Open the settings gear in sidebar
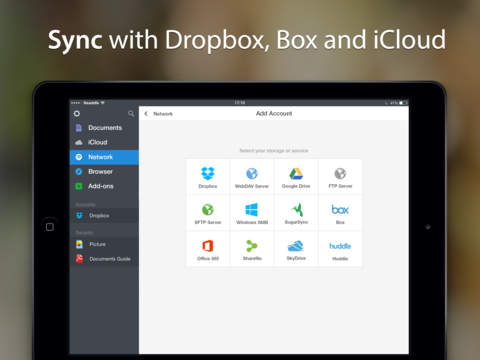The height and width of the screenshot is (360, 480). [77, 114]
